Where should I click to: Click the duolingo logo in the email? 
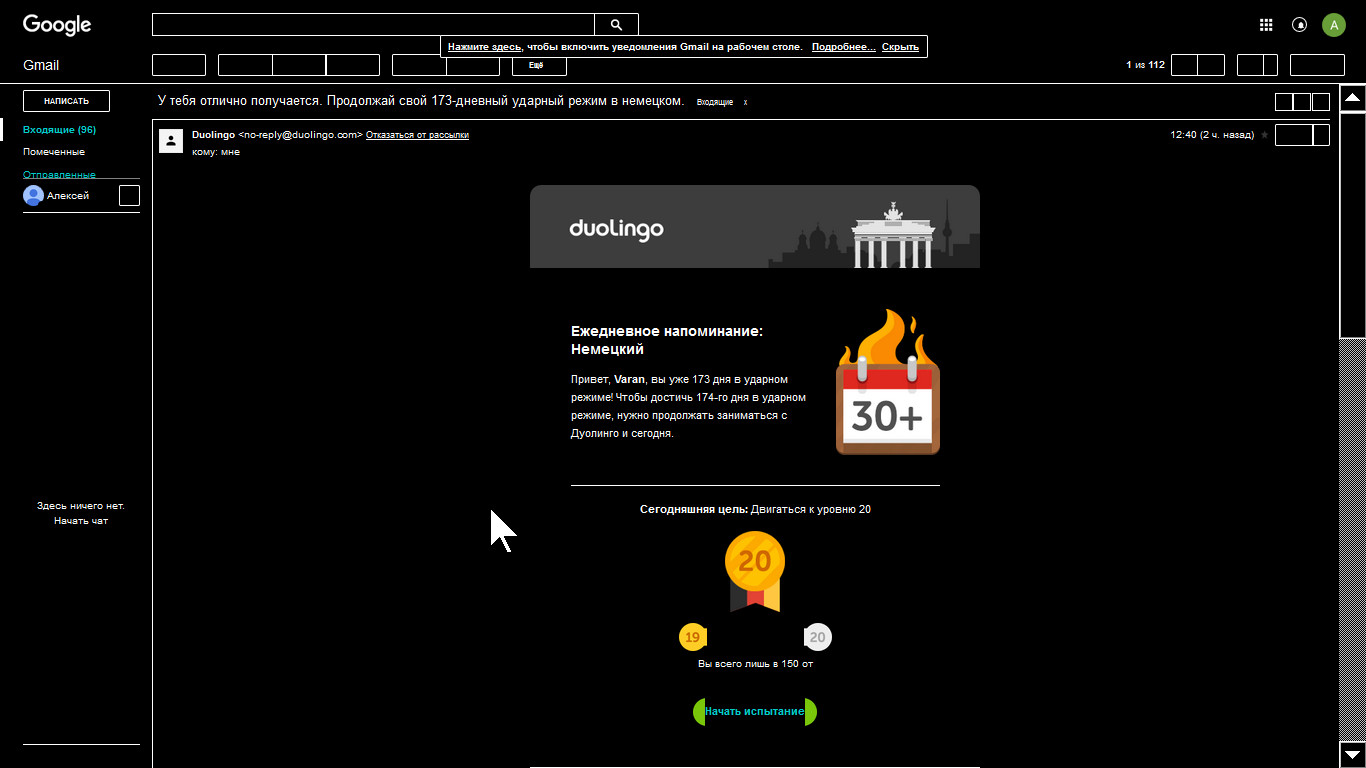(x=616, y=229)
